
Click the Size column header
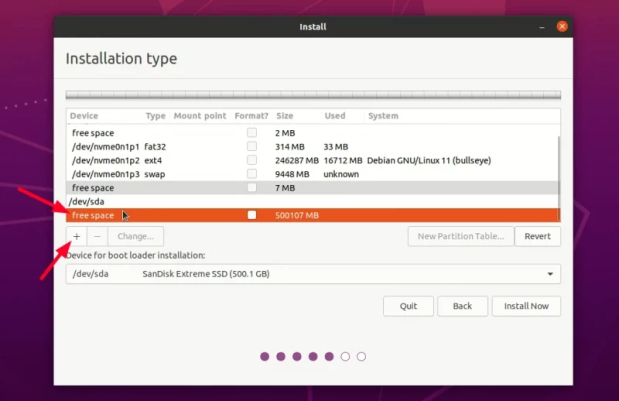(x=285, y=116)
